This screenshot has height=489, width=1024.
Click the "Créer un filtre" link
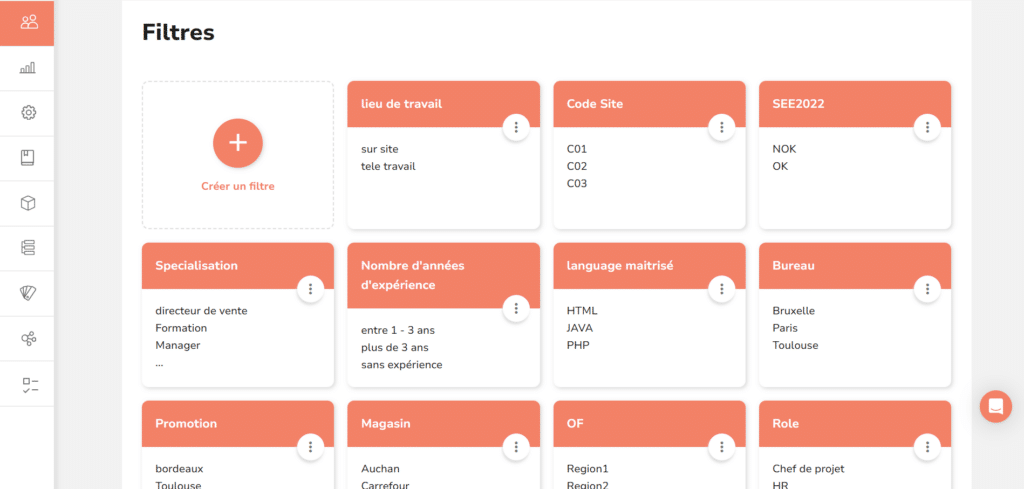[238, 186]
